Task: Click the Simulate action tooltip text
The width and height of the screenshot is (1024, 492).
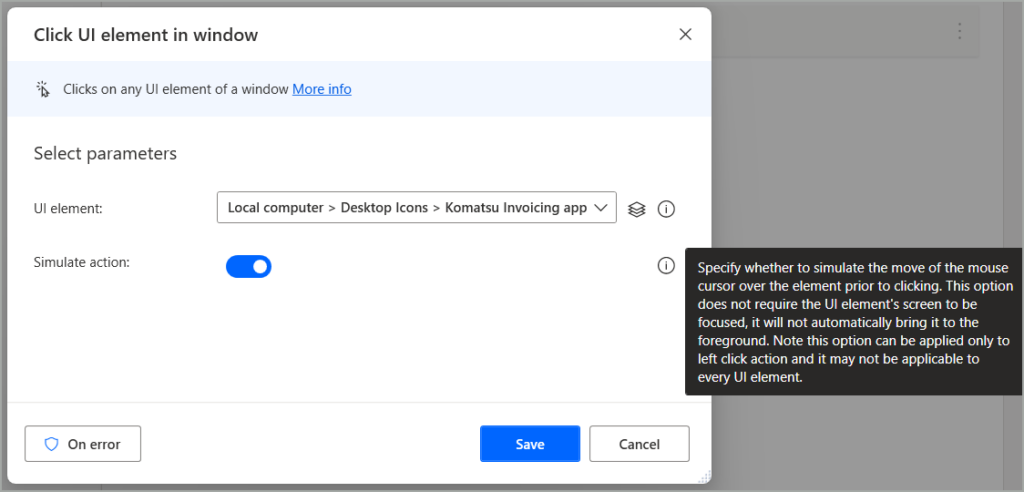Action: coord(853,323)
